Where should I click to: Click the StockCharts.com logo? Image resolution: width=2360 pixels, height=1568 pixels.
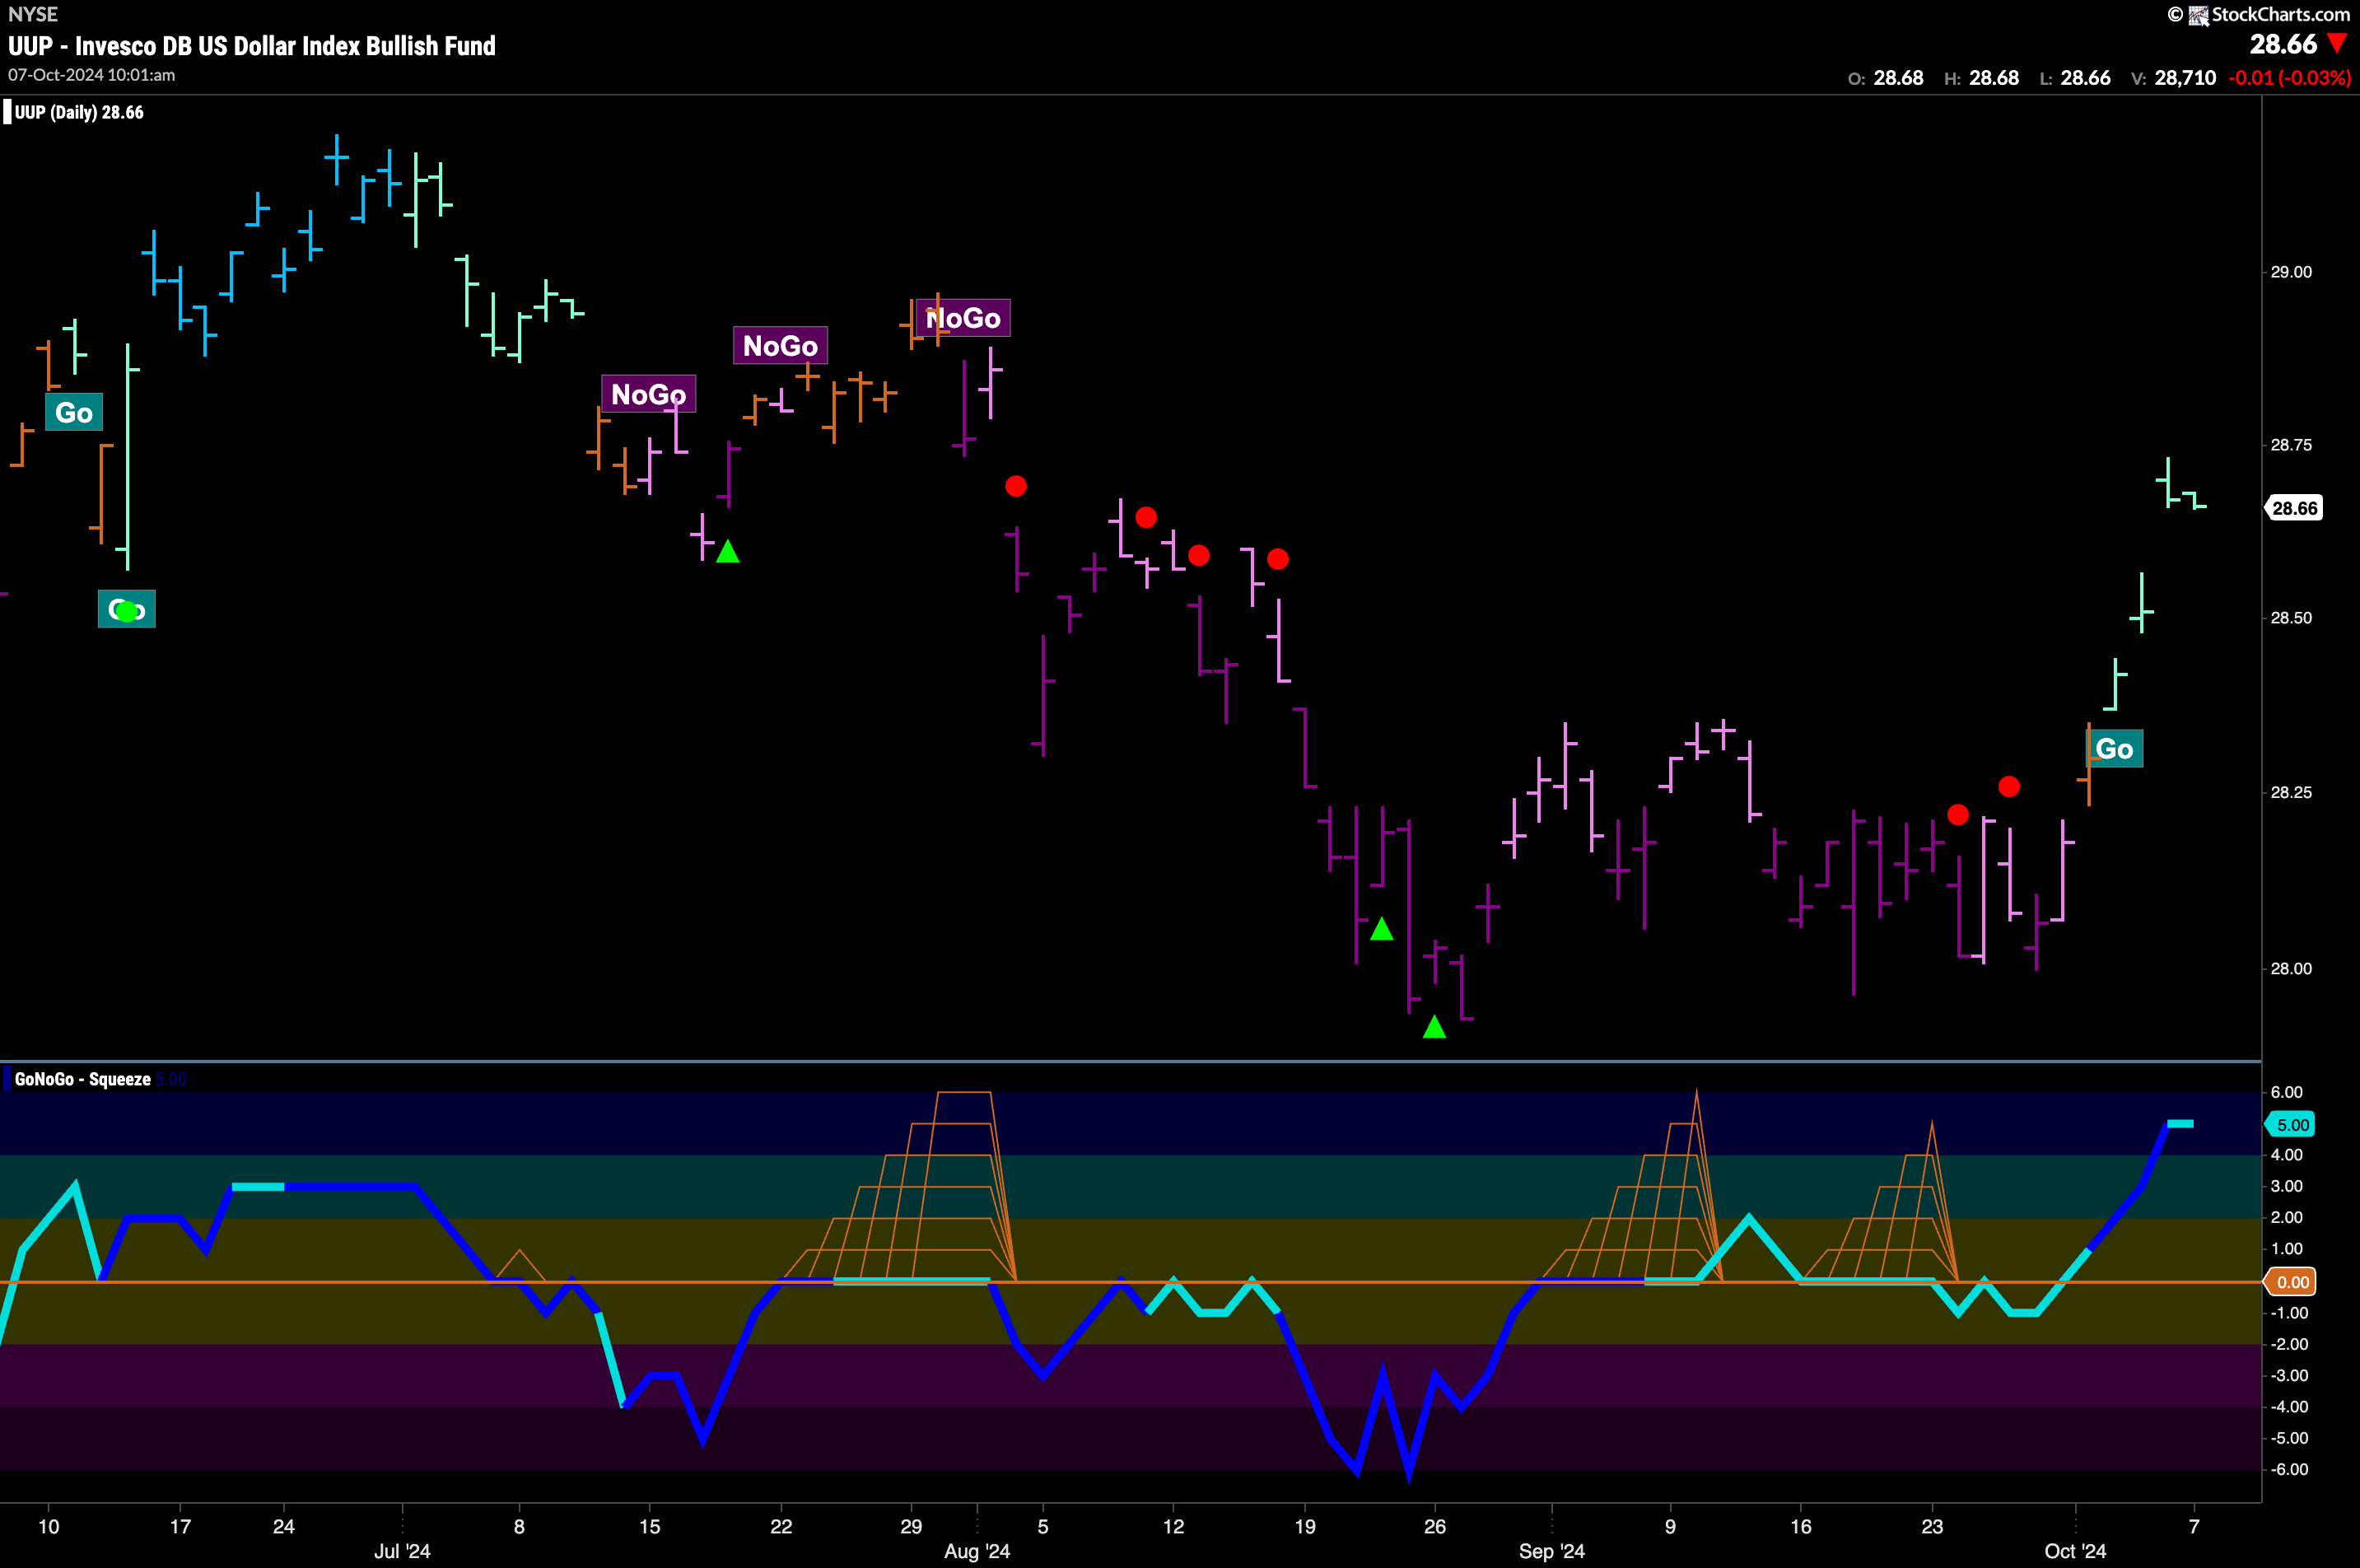2258,14
